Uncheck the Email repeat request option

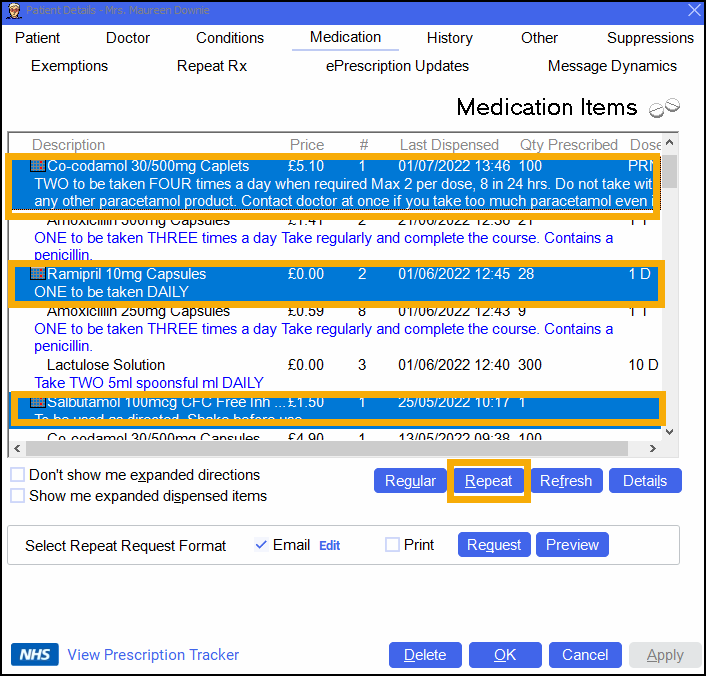[x=261, y=545]
